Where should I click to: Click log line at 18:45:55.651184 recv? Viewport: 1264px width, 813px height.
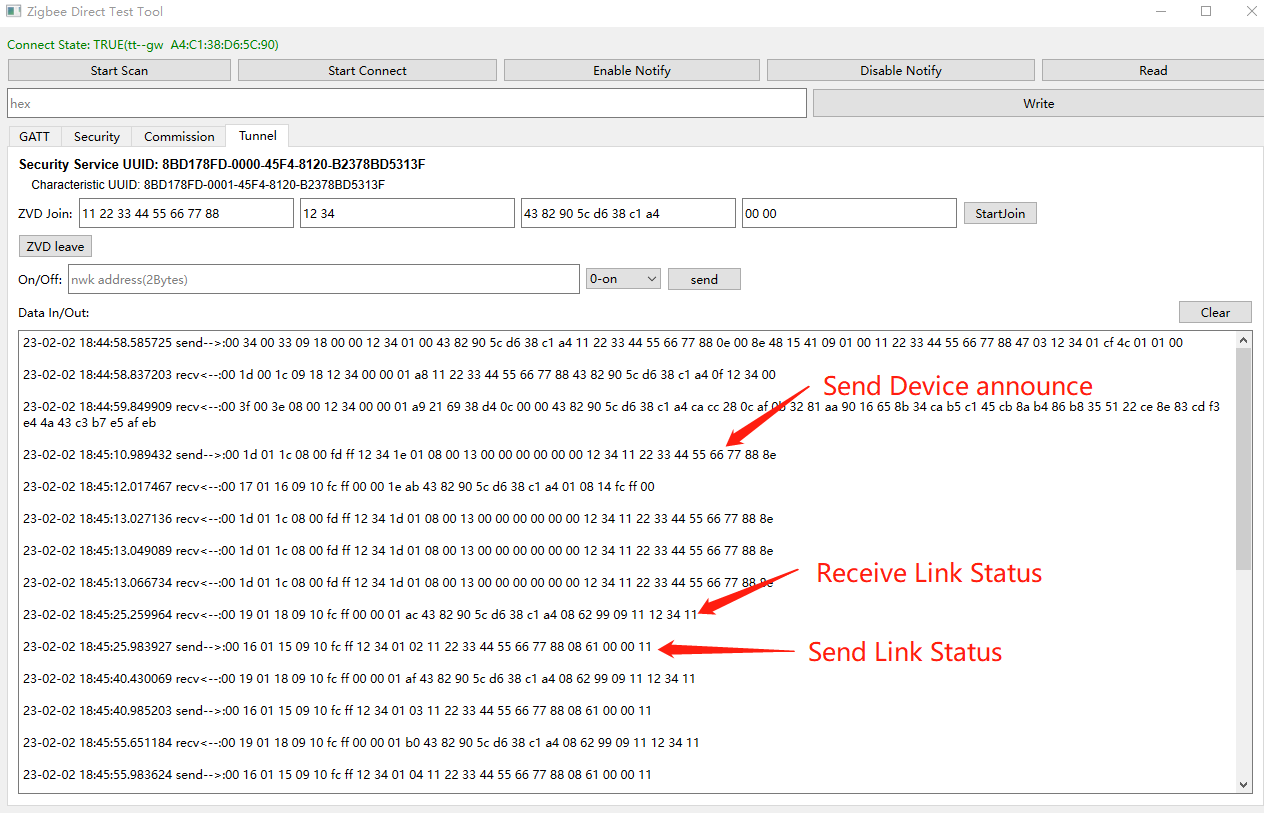[x=361, y=742]
